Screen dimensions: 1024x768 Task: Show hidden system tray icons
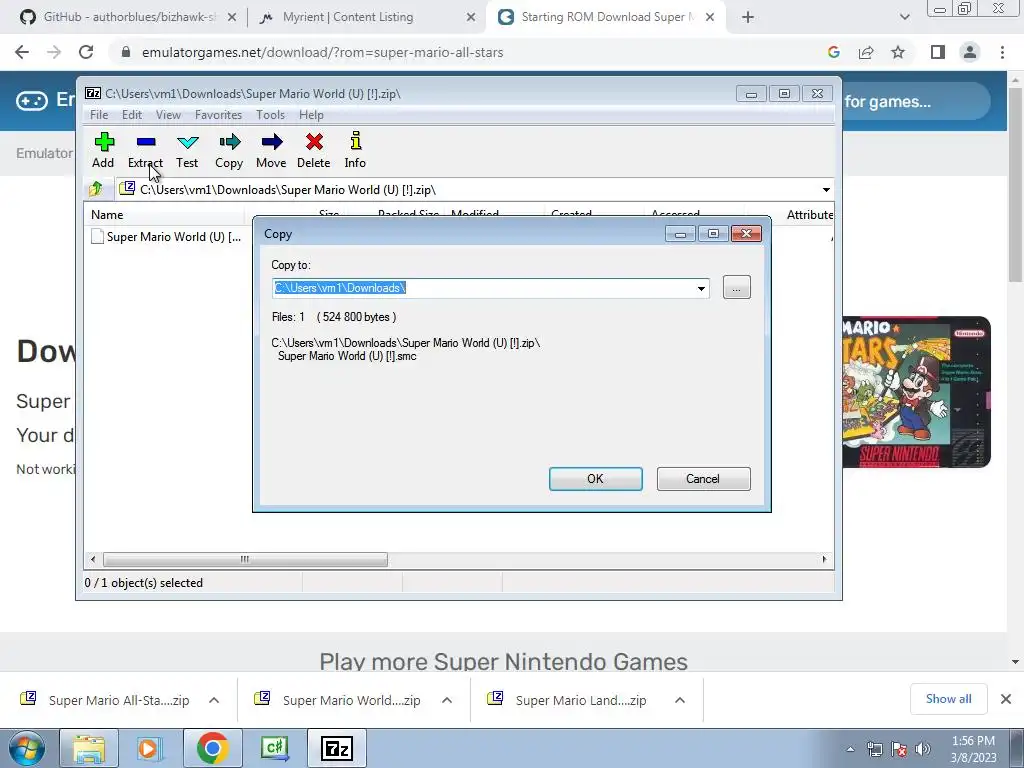pos(850,749)
